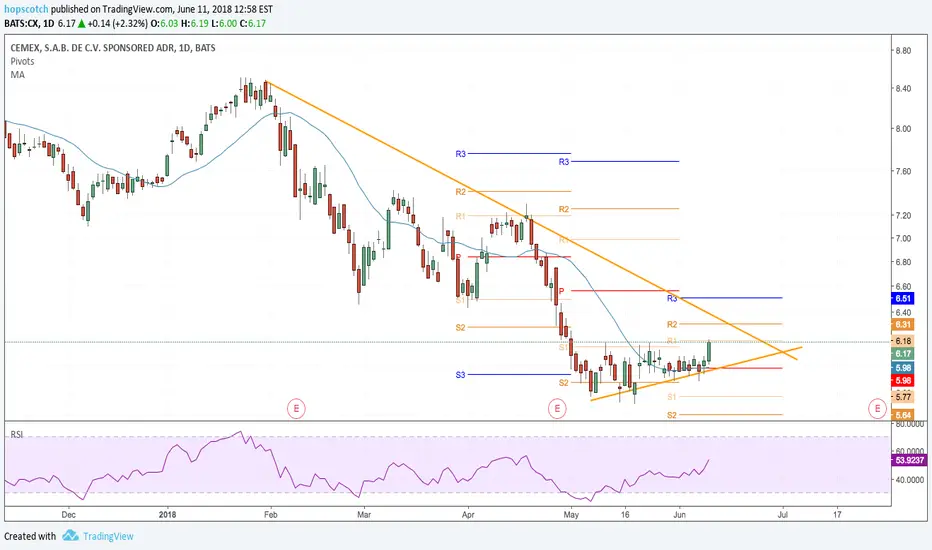The width and height of the screenshot is (932, 550).
Task: Click the purple 53.9237 RSI value tag
Action: 910,460
